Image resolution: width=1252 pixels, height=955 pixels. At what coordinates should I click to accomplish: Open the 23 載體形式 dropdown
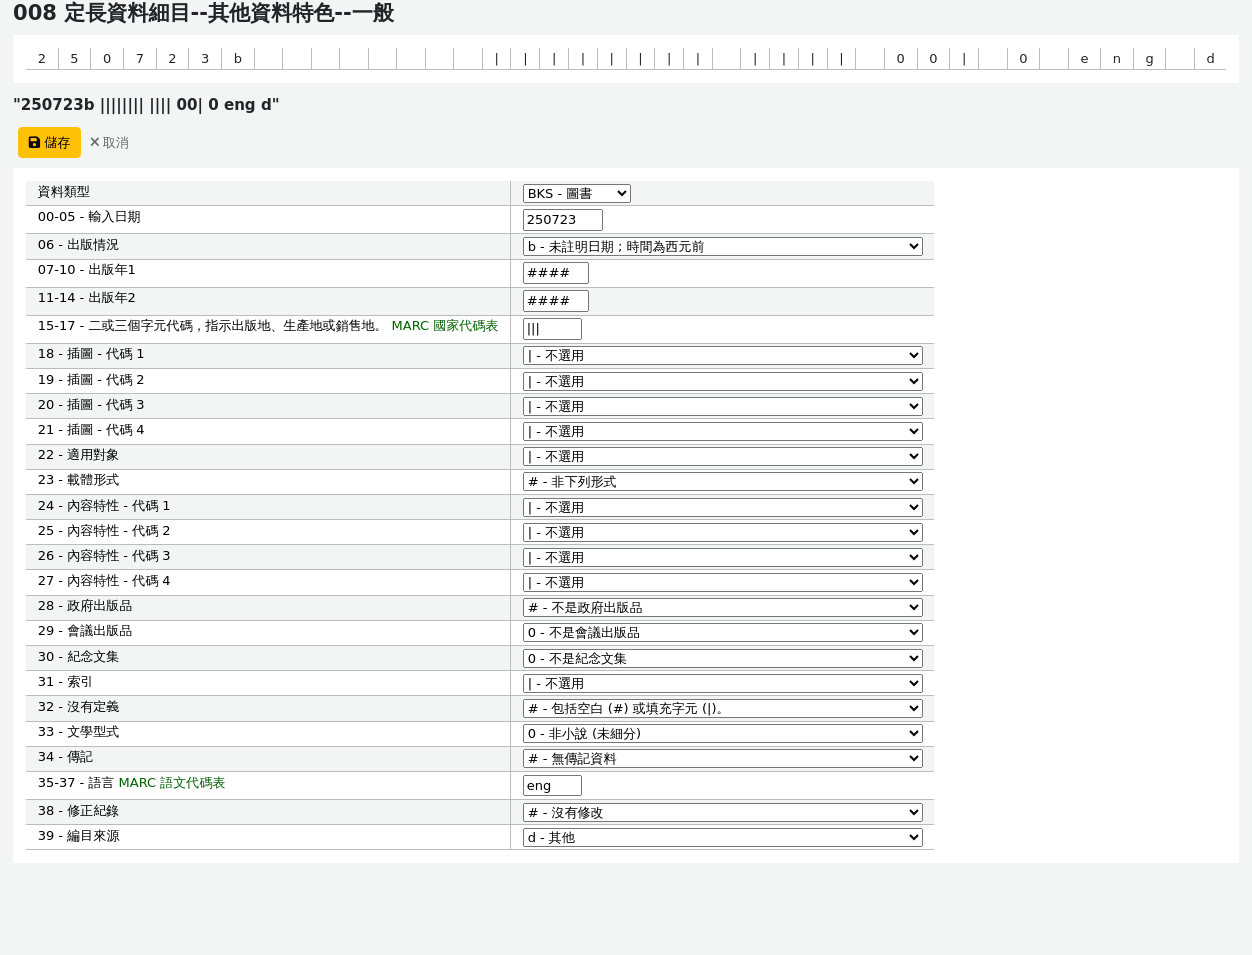click(723, 481)
